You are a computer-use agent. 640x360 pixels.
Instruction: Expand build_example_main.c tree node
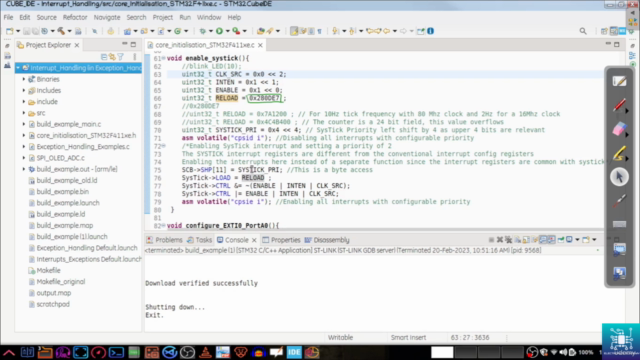(x=24, y=124)
